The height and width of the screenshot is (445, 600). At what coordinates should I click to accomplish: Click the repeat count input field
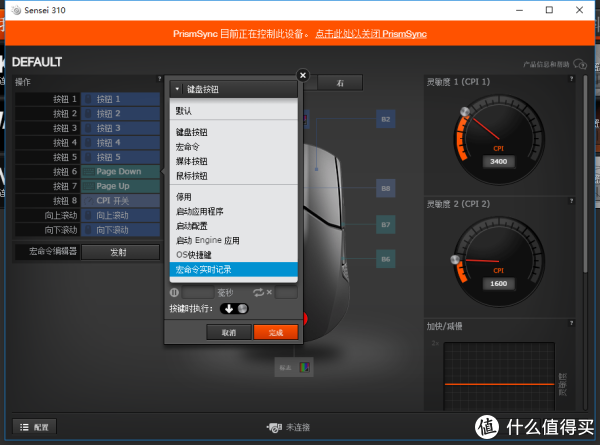click(x=286, y=293)
